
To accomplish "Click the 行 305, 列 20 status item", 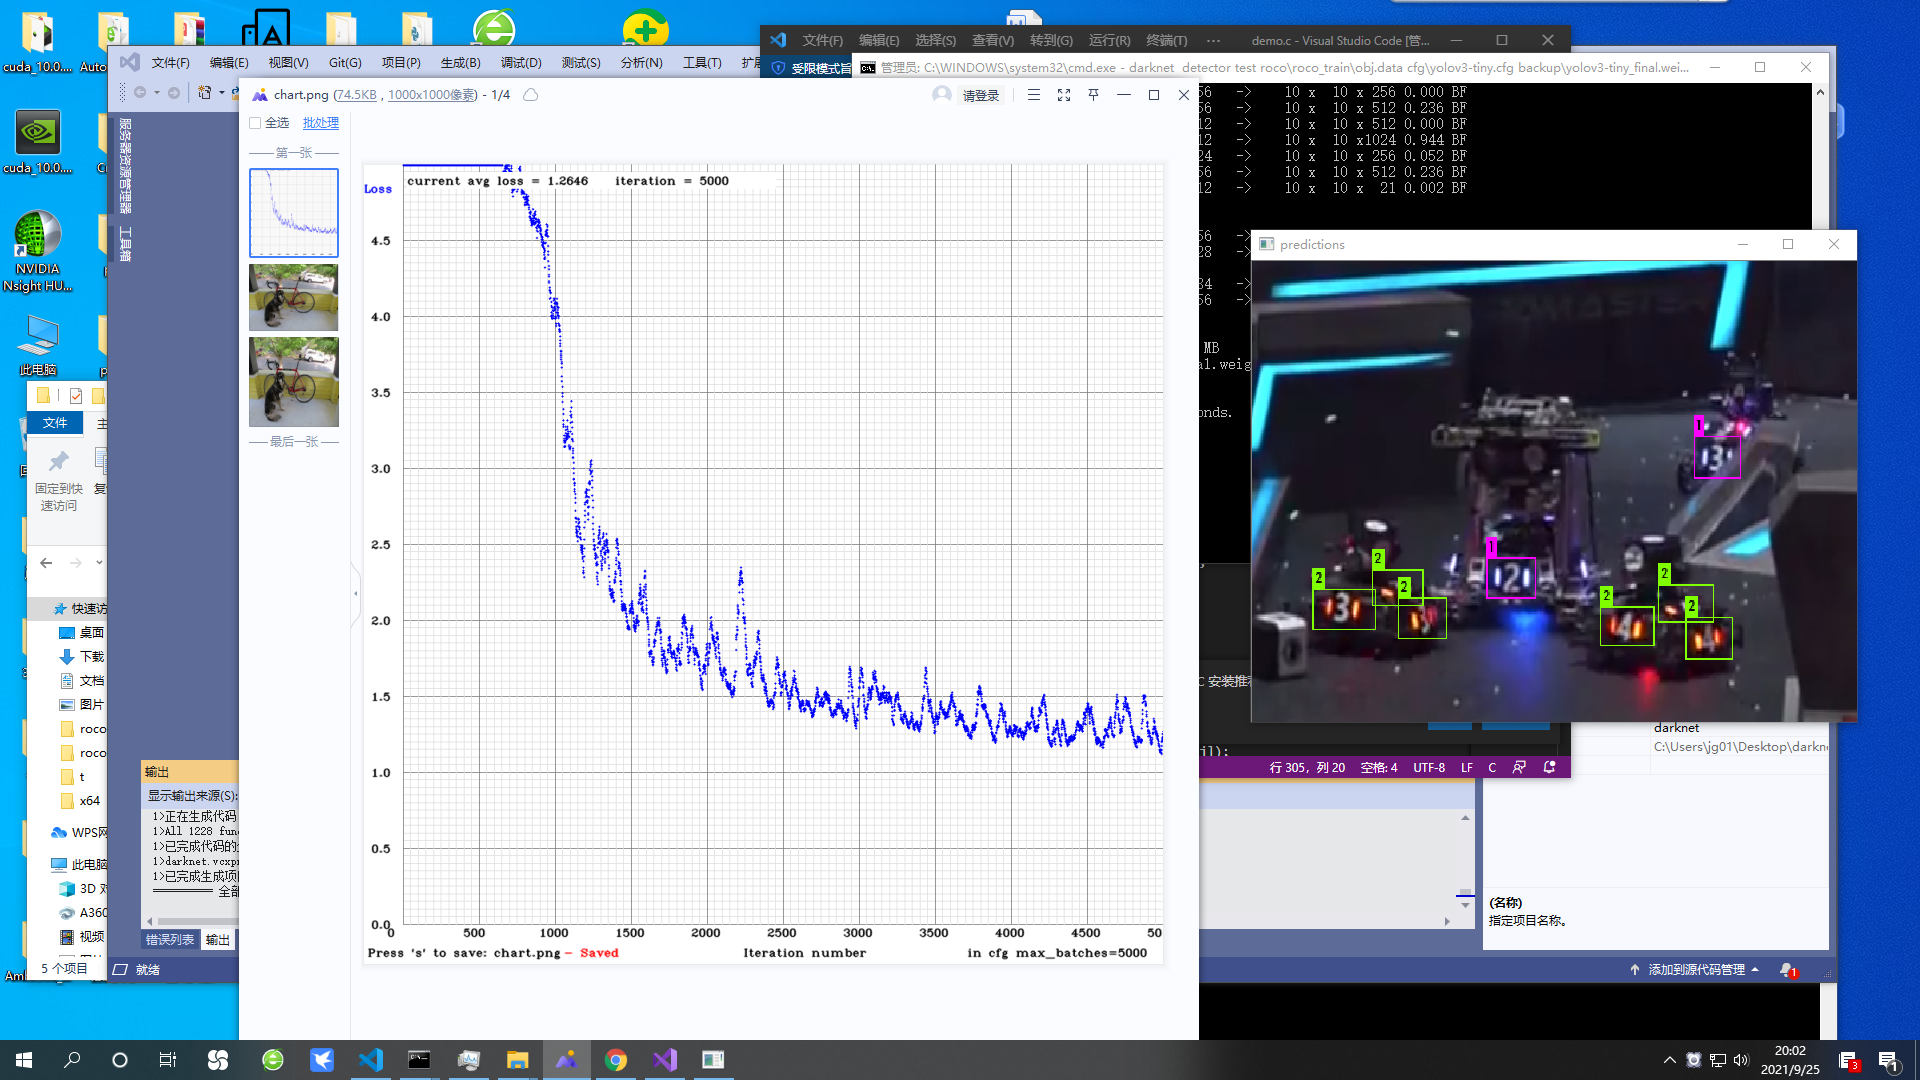I will click(x=1307, y=768).
